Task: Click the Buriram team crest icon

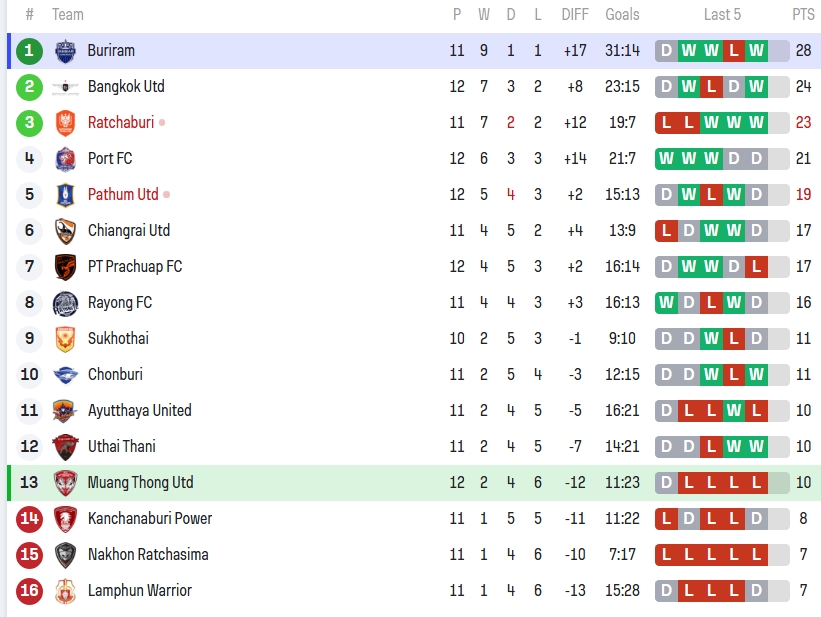Action: pyautogui.click(x=65, y=51)
